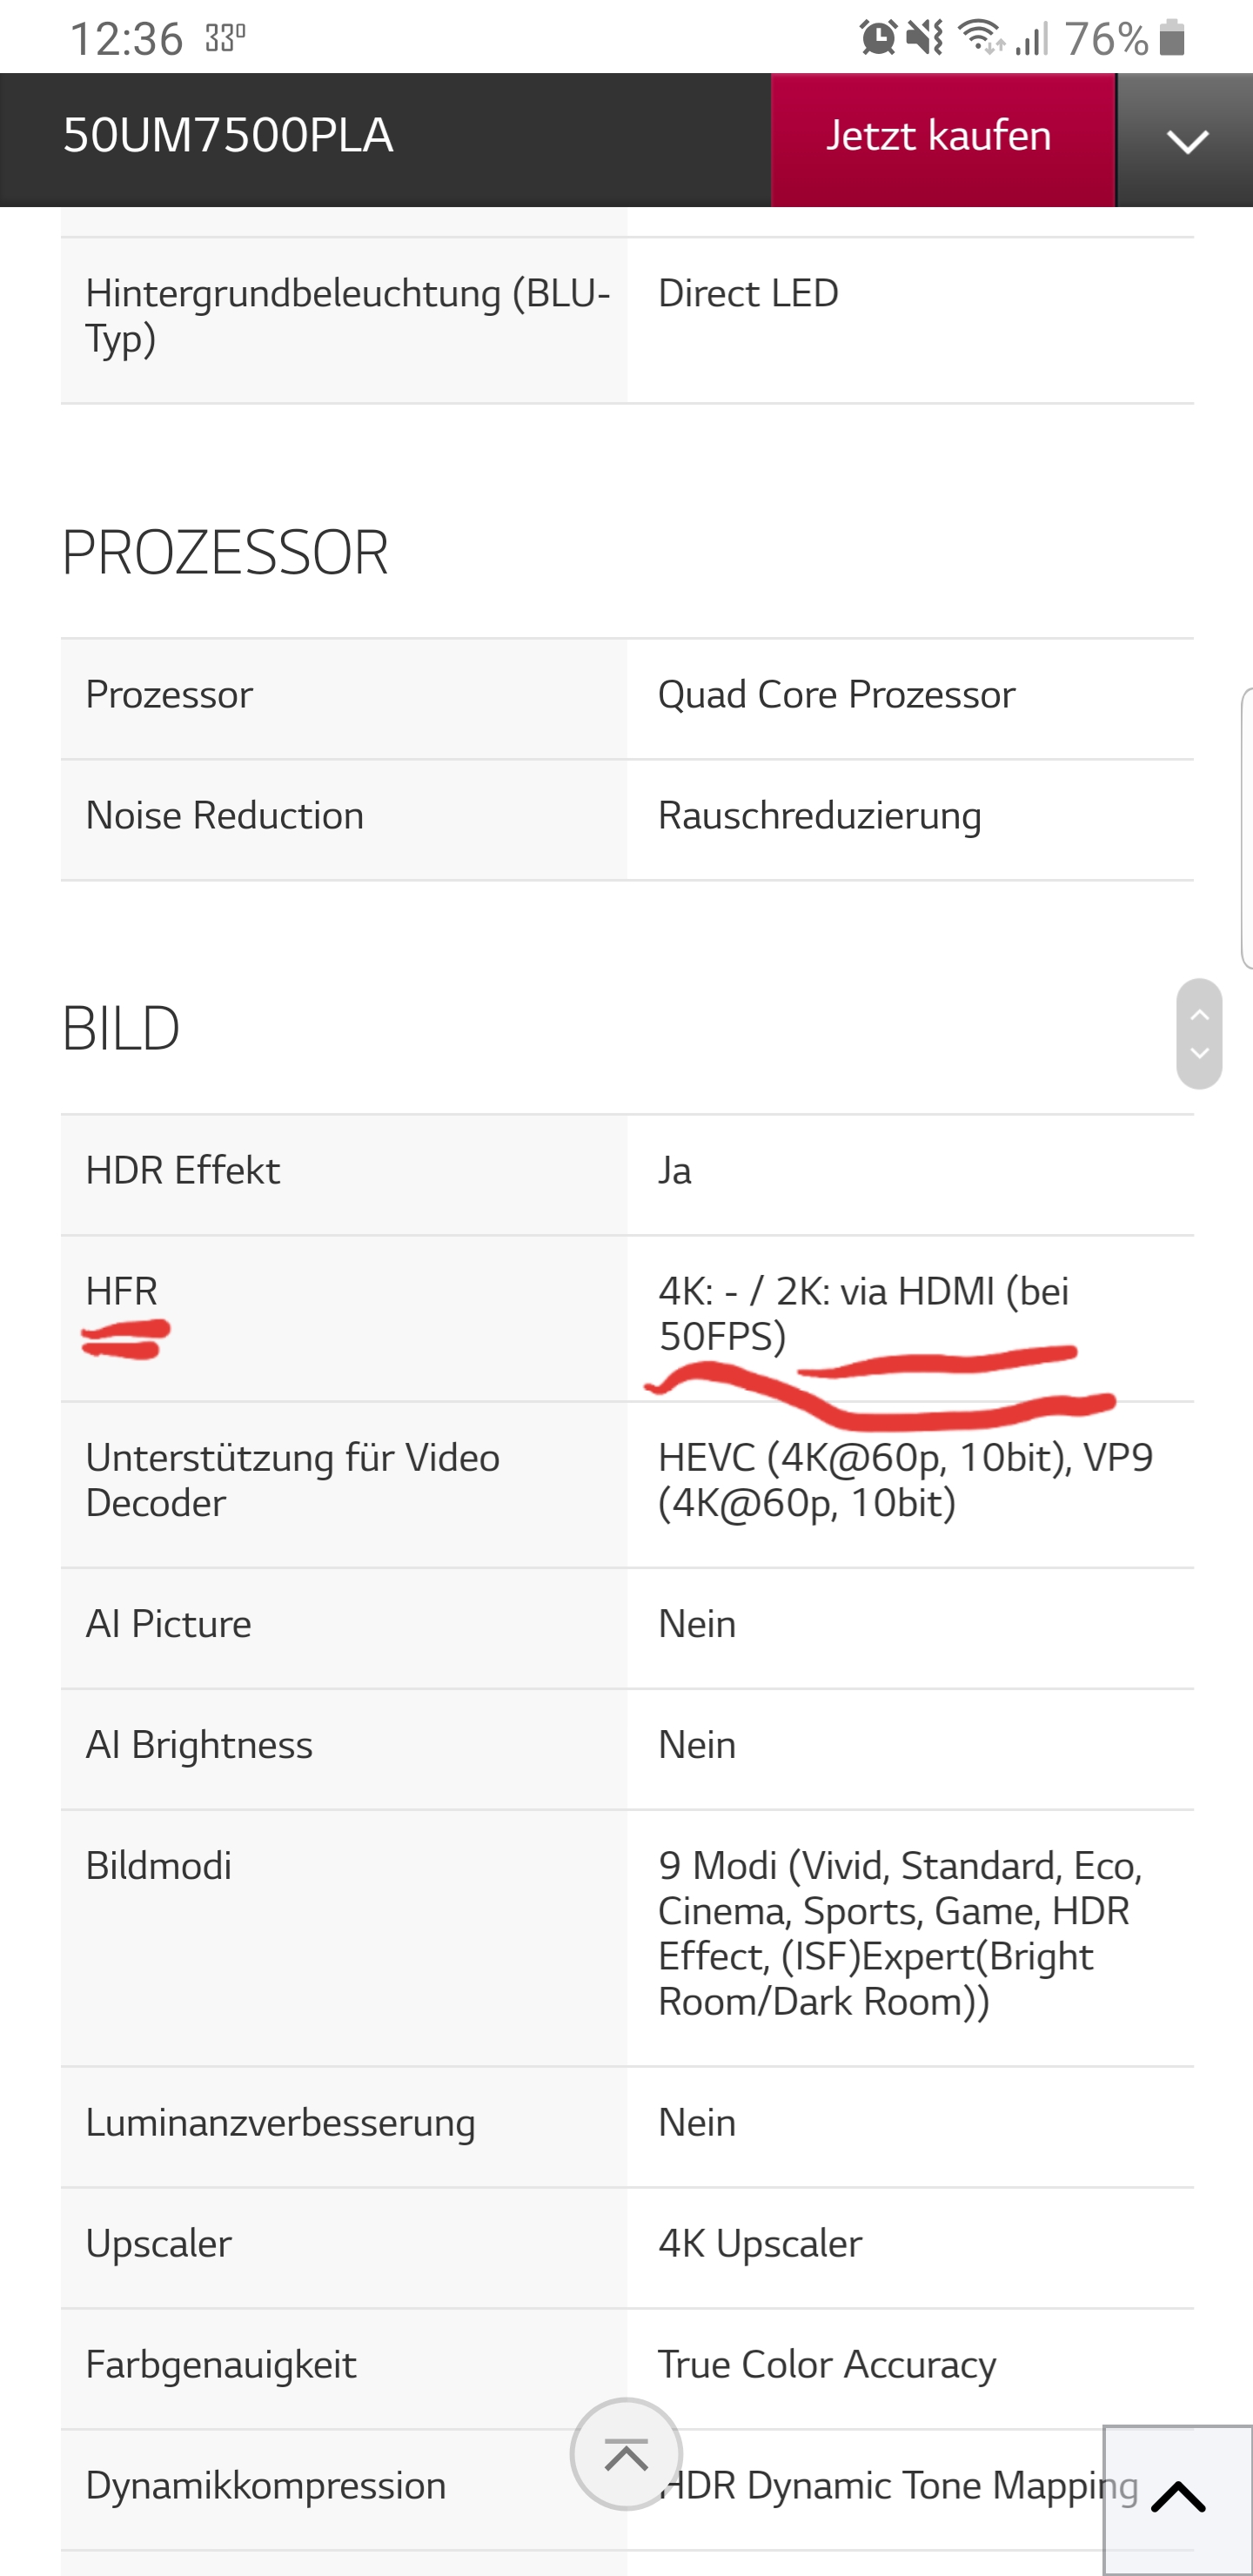
Task: Select the BILD section heading
Action: click(x=121, y=1029)
